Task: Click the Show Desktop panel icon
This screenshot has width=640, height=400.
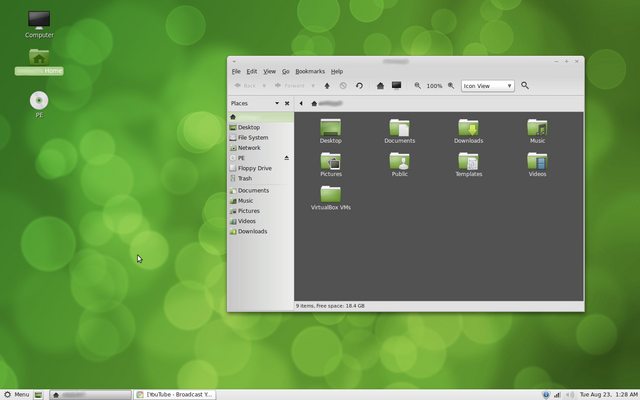Action: [38, 395]
